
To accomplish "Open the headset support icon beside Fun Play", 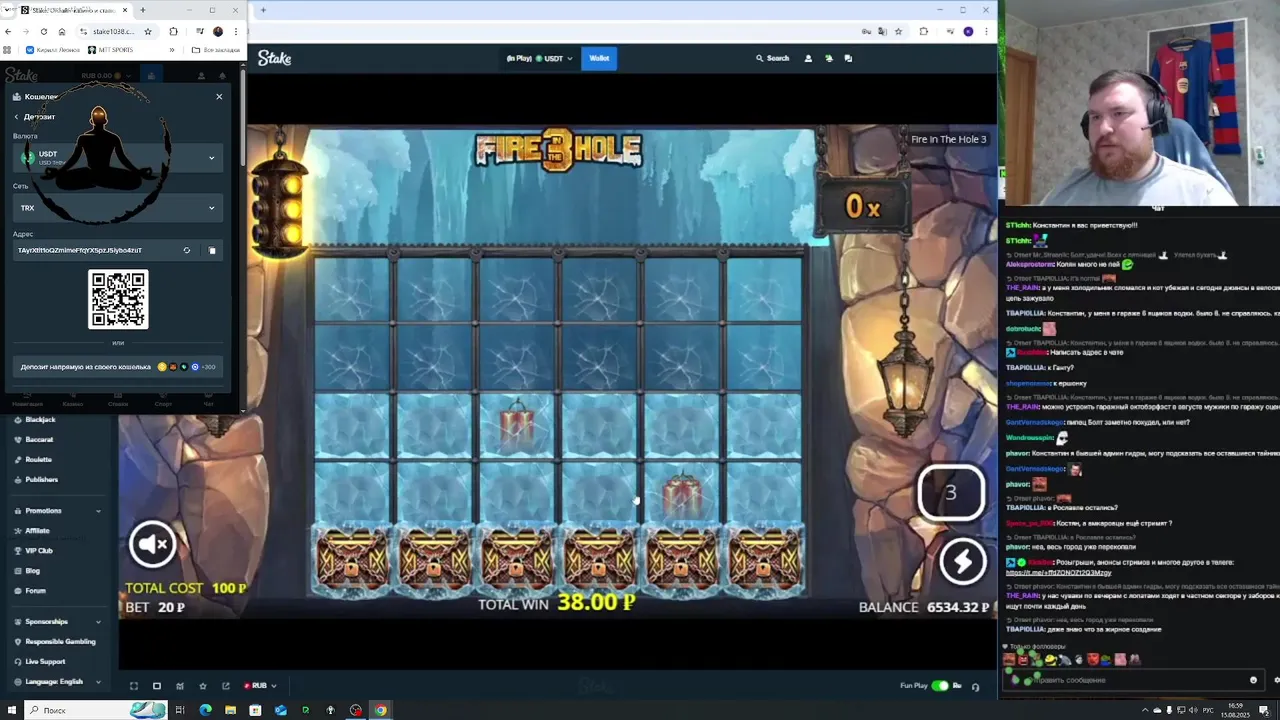I will [x=975, y=686].
